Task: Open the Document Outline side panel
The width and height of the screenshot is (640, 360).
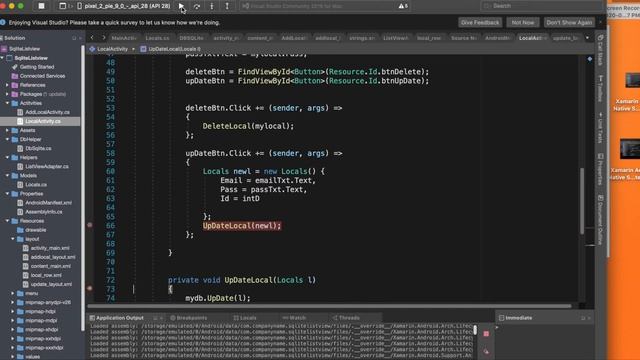Action: pyautogui.click(x=600, y=220)
